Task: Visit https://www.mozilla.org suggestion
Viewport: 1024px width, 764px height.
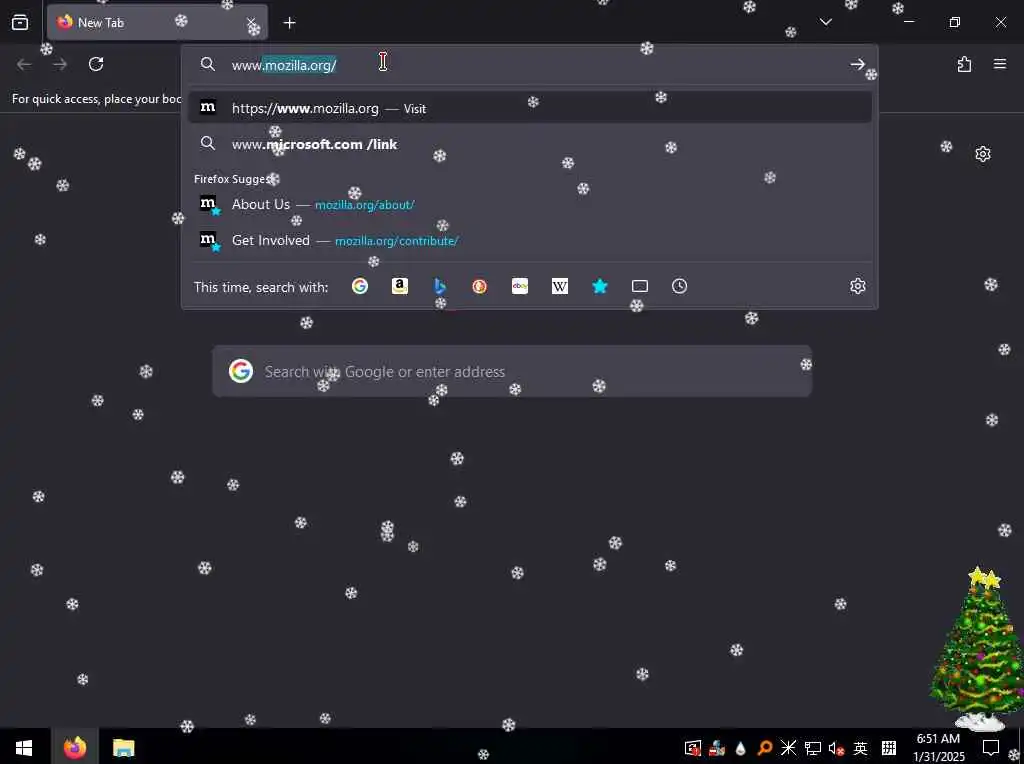Action: pyautogui.click(x=530, y=108)
